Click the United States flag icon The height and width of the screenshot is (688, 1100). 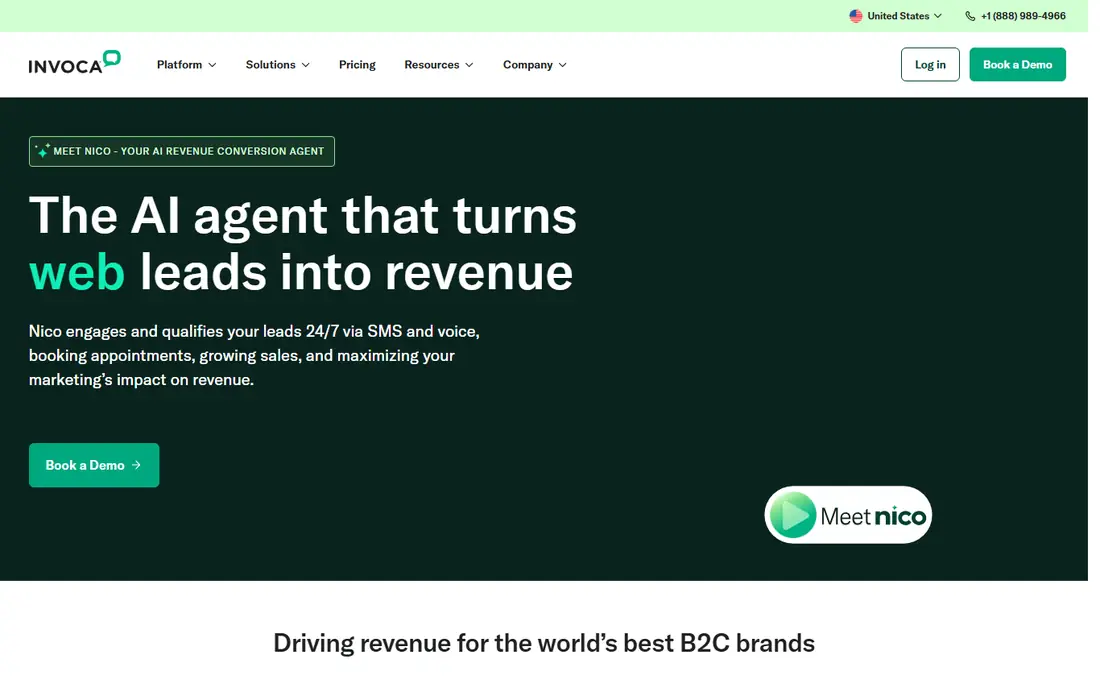(855, 16)
